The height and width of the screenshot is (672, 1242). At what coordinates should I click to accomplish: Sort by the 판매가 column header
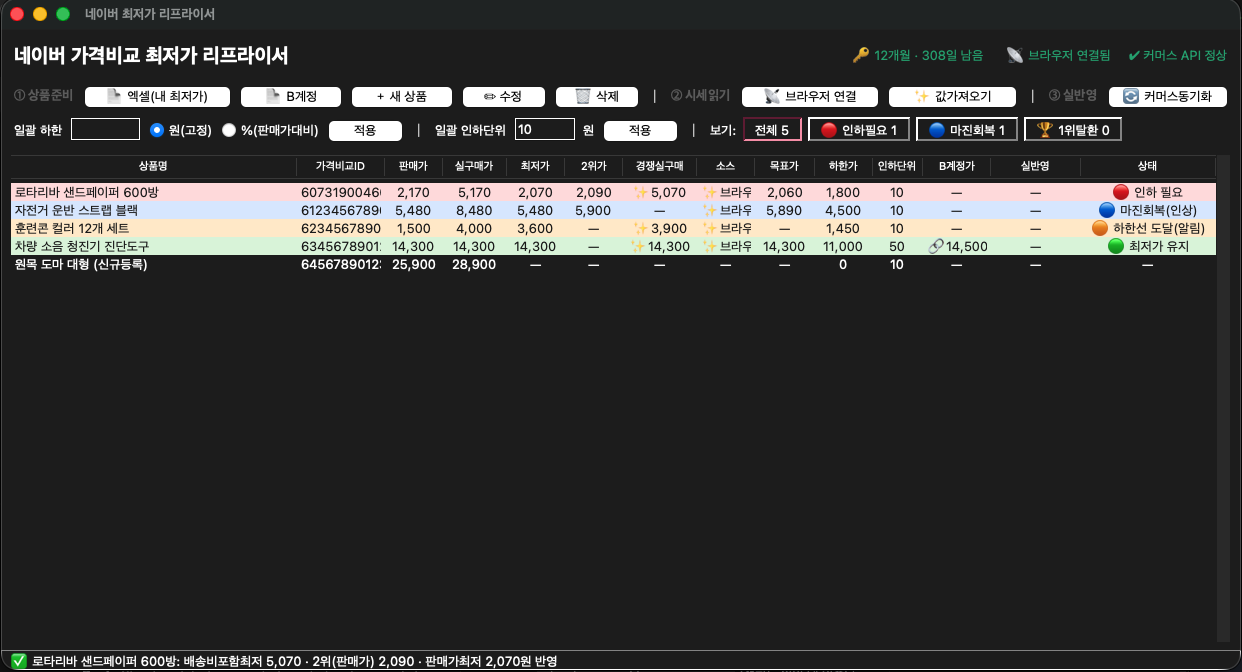[x=413, y=166]
